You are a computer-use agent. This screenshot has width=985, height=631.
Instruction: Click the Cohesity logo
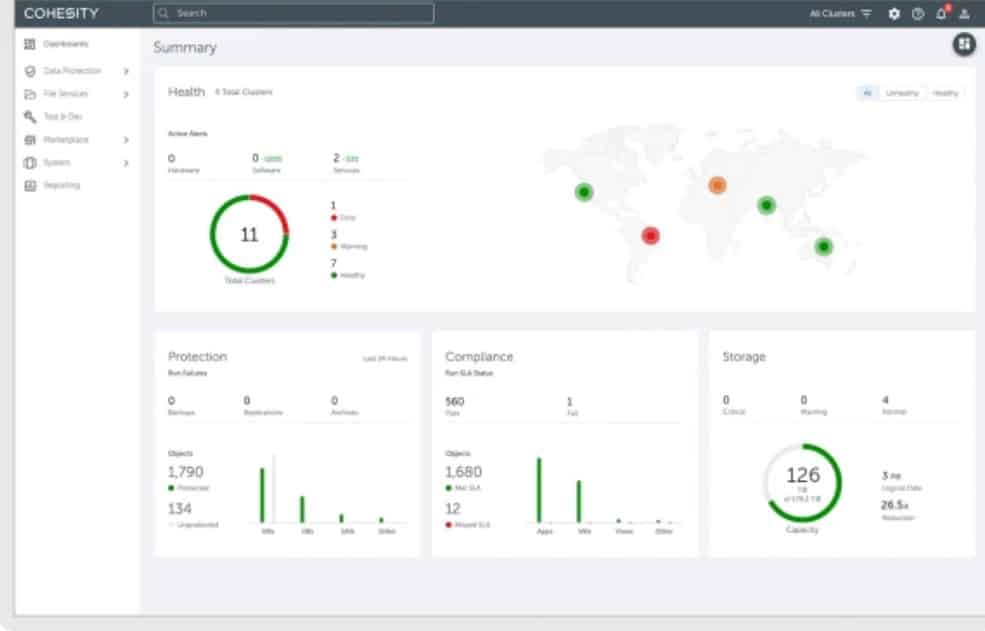coord(61,13)
